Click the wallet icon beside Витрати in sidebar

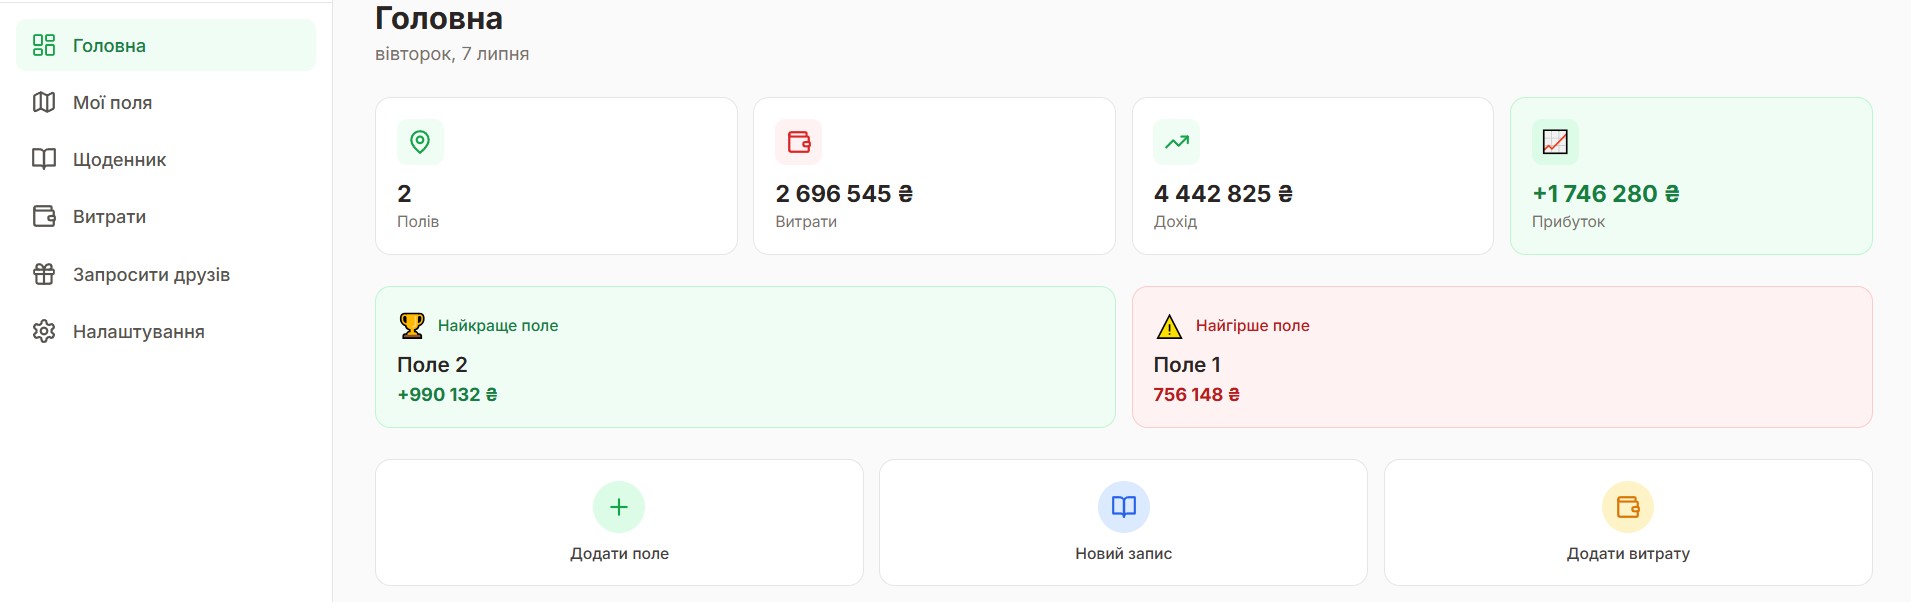pyautogui.click(x=44, y=216)
